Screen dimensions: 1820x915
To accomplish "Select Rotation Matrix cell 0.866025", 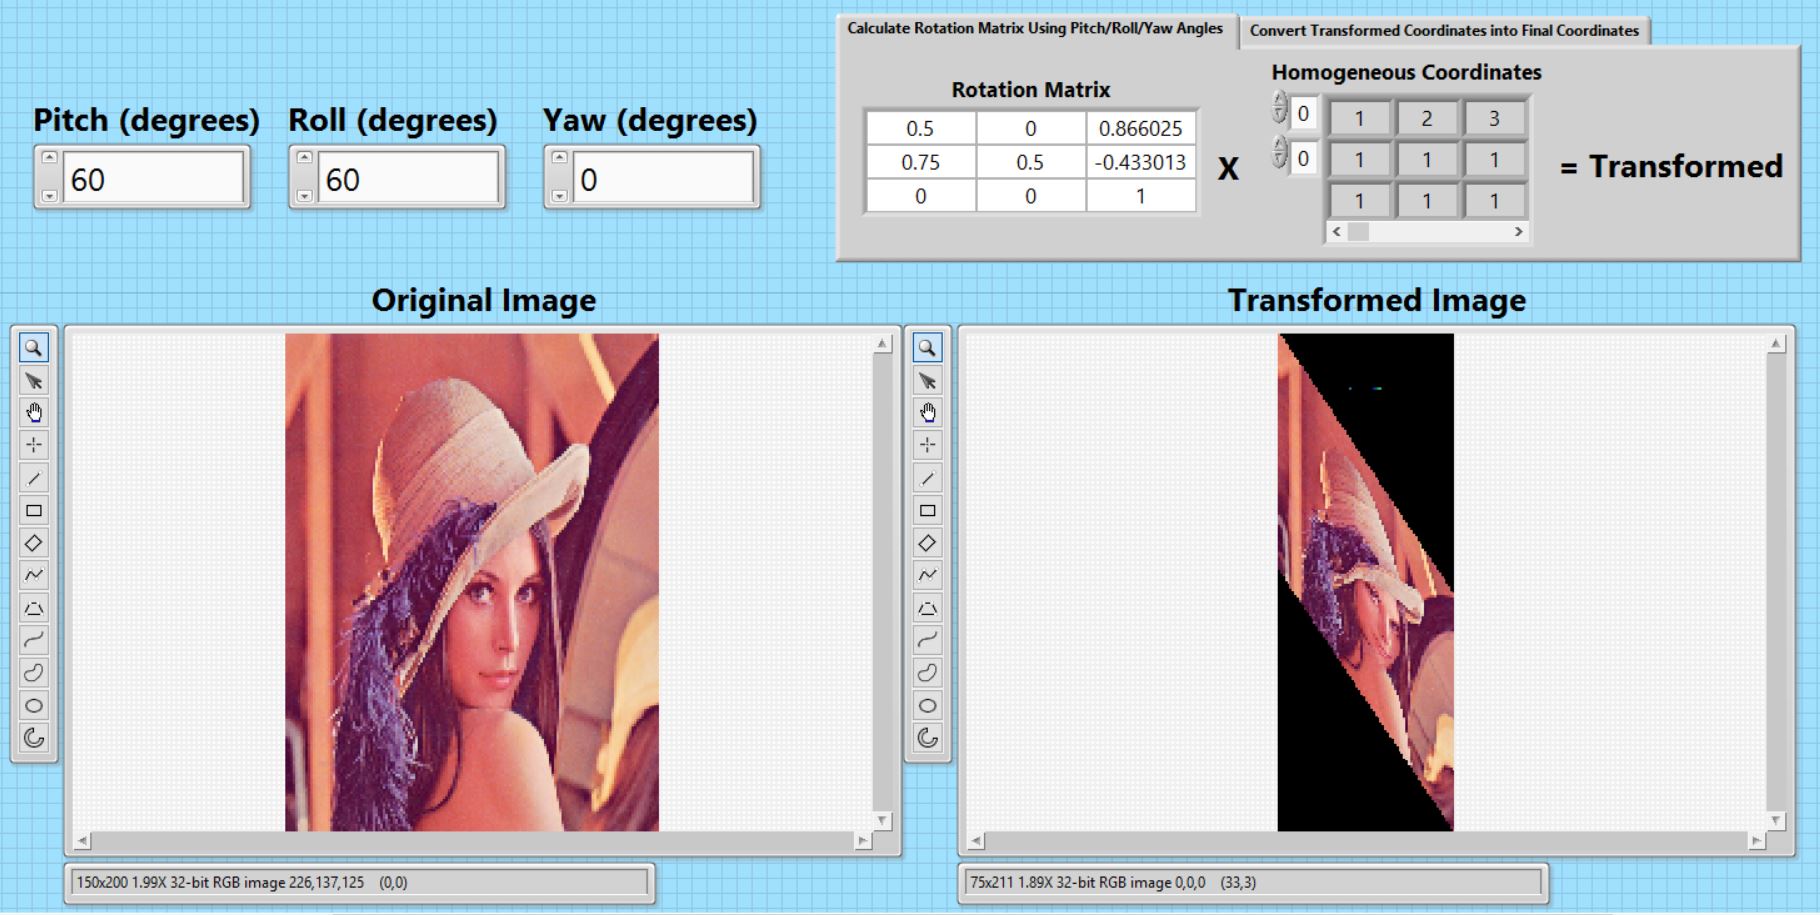I will click(1140, 128).
